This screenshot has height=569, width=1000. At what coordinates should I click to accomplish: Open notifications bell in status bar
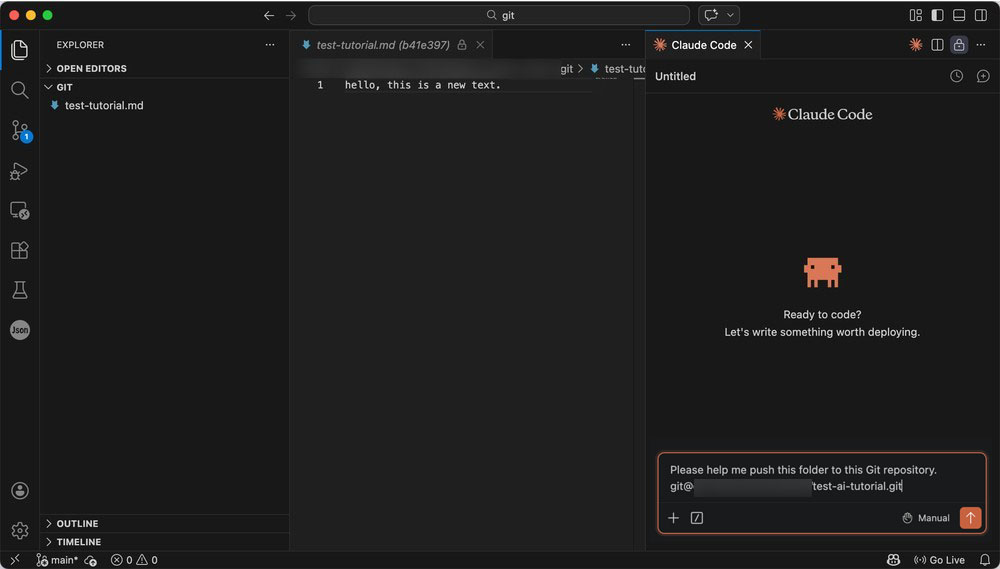click(985, 560)
